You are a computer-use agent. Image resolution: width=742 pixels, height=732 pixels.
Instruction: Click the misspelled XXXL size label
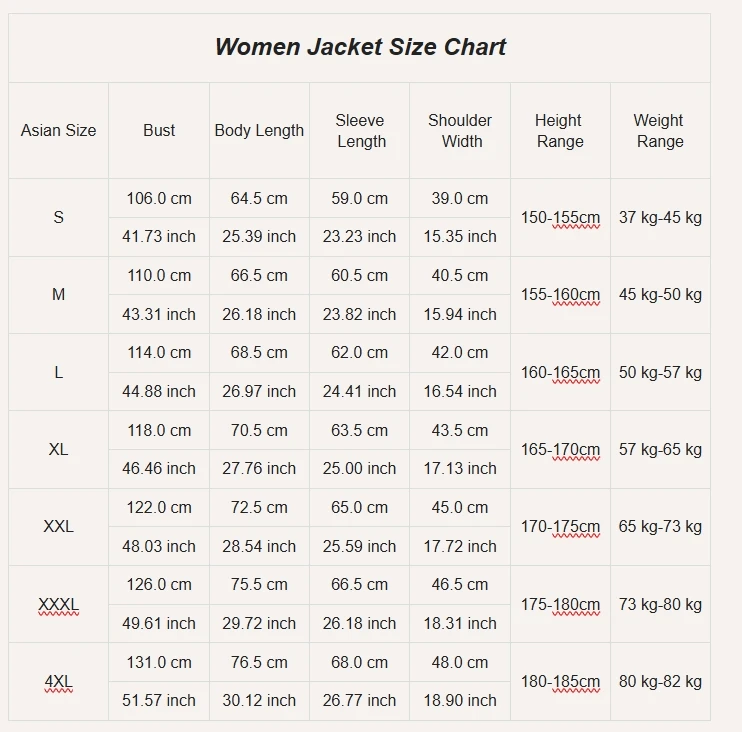pyautogui.click(x=59, y=604)
